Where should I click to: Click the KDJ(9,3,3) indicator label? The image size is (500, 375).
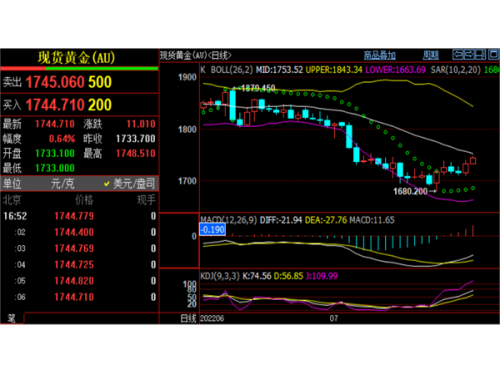pos(220,276)
